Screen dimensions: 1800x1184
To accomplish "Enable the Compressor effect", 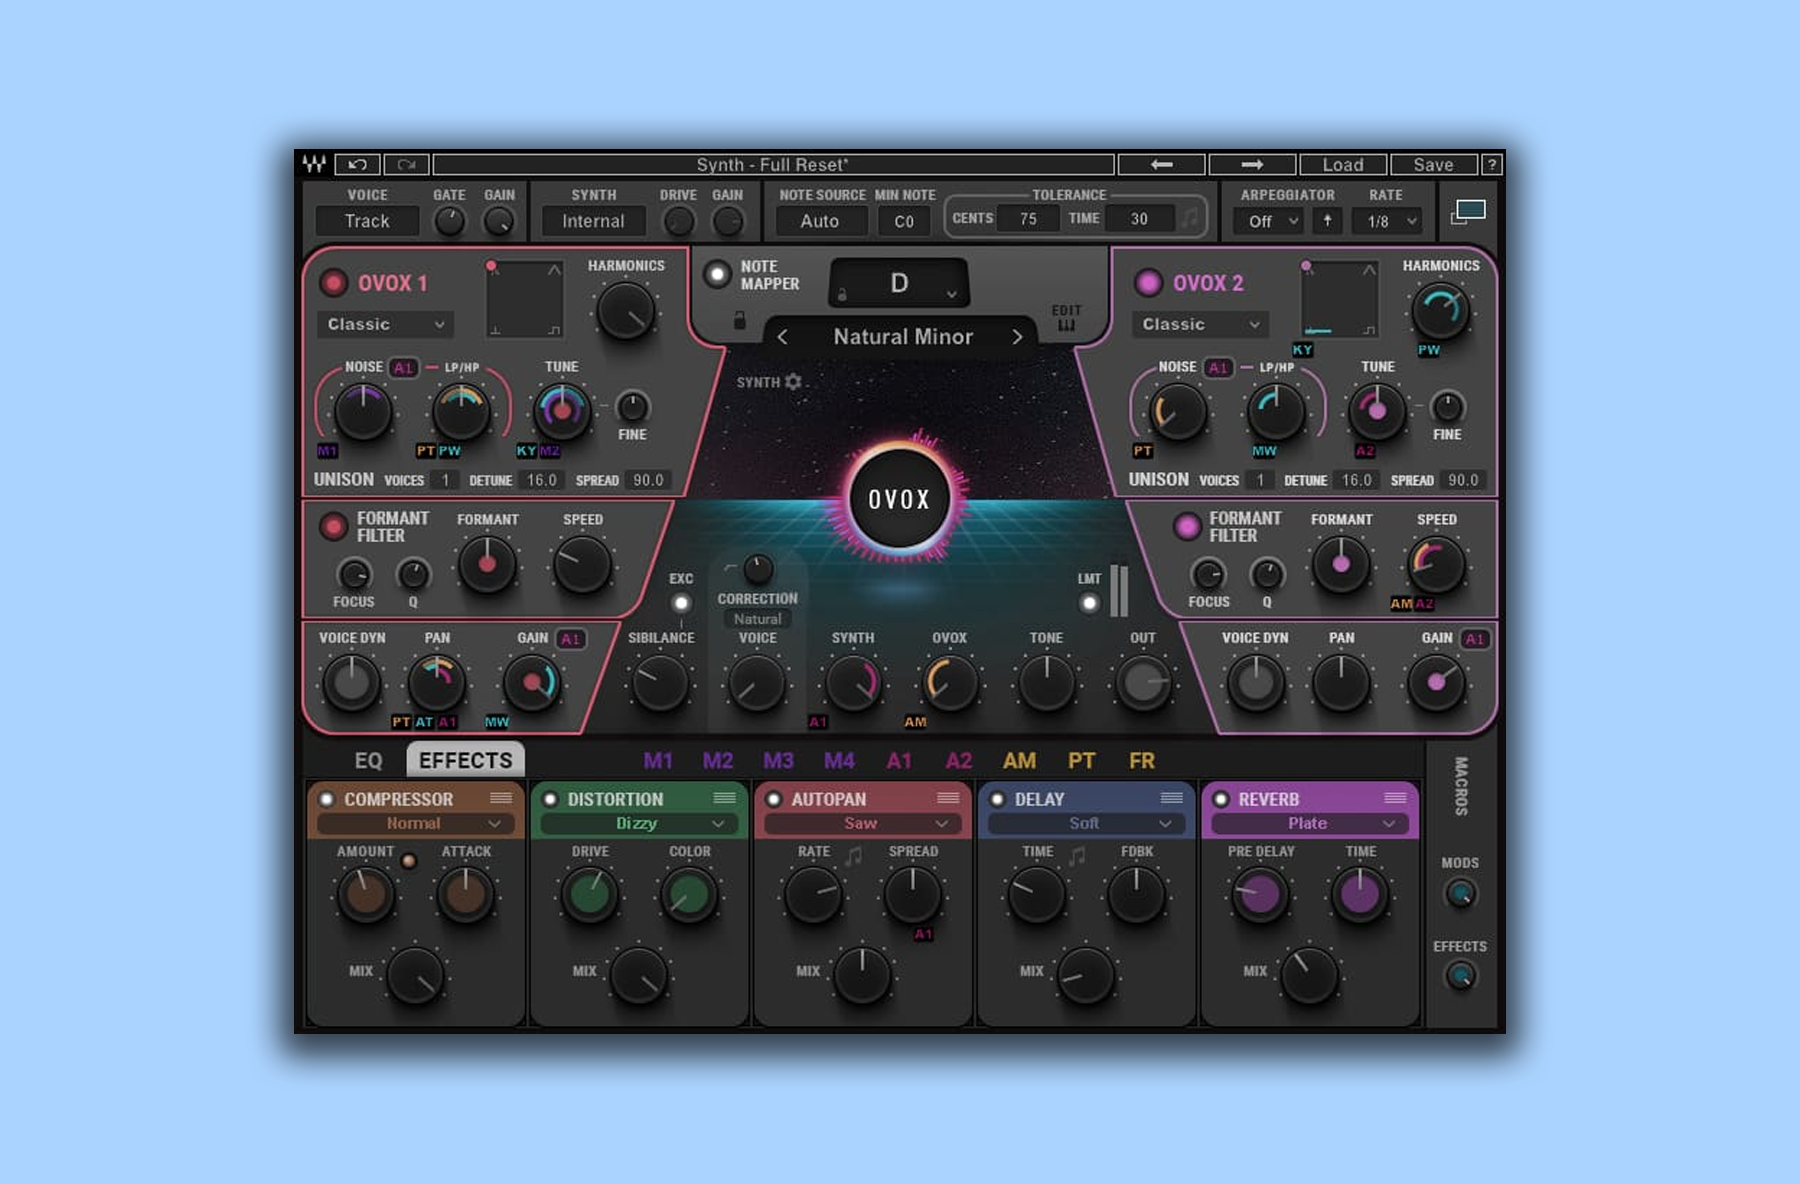I will click(327, 799).
